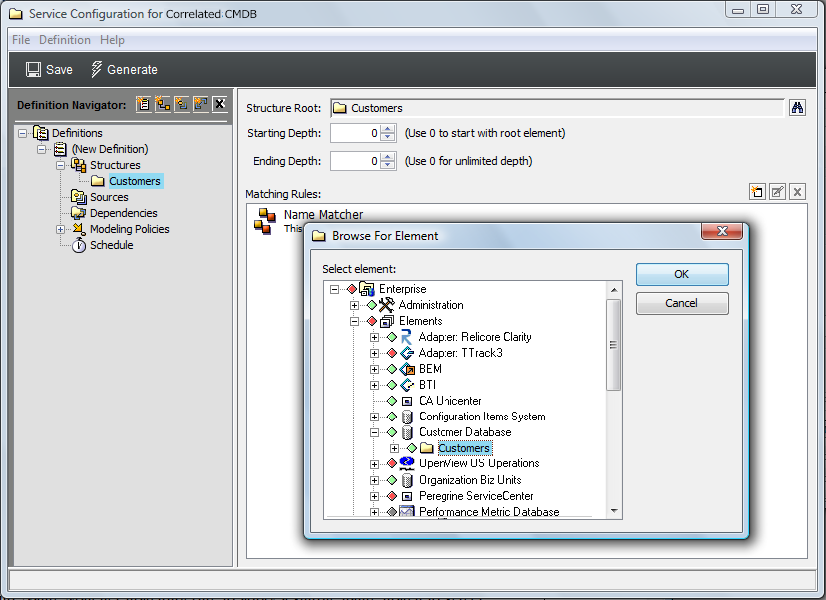Click the Save floppy disk icon

tap(33, 70)
